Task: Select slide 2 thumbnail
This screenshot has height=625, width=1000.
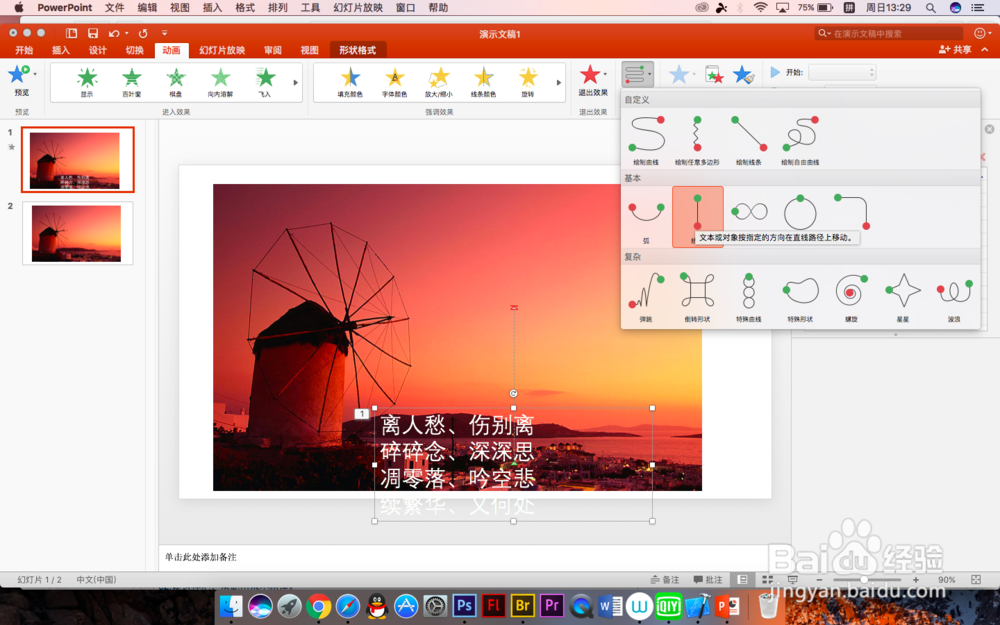Action: coord(78,233)
